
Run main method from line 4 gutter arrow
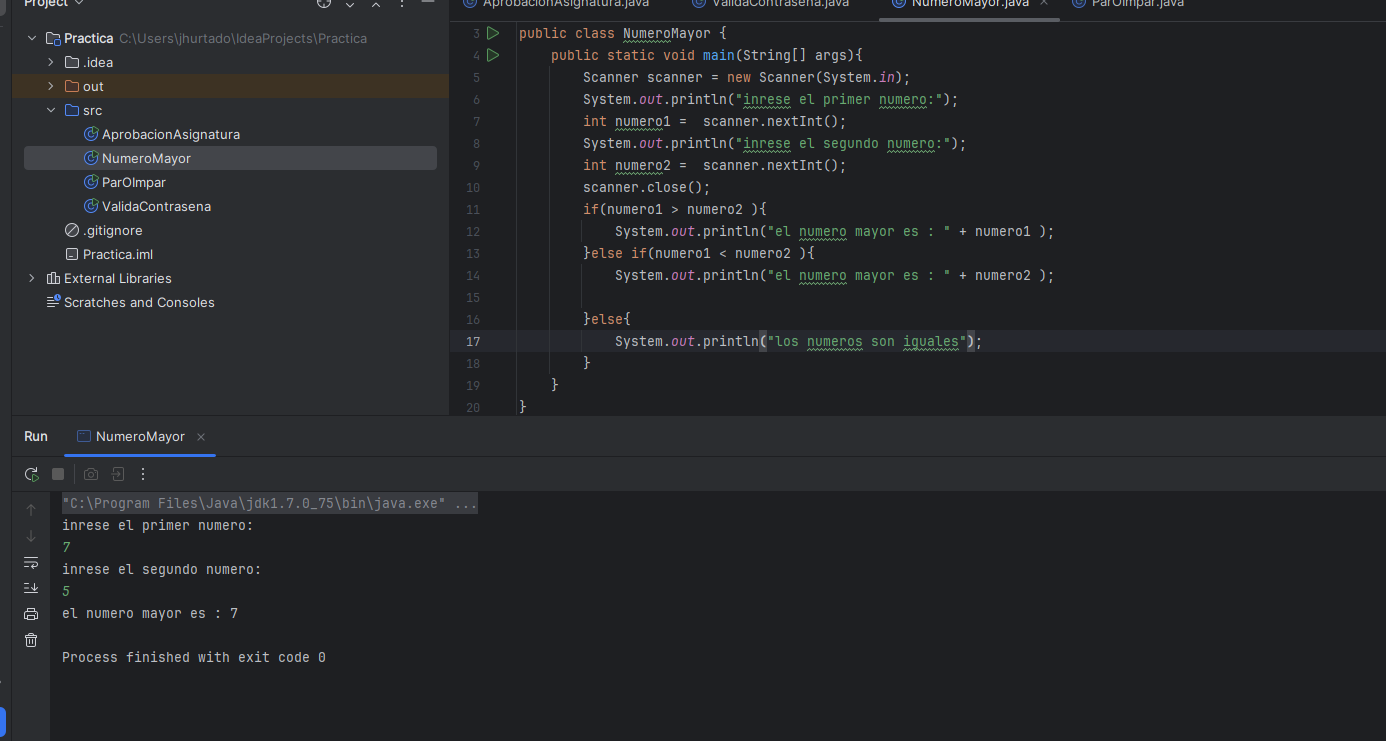click(x=493, y=55)
